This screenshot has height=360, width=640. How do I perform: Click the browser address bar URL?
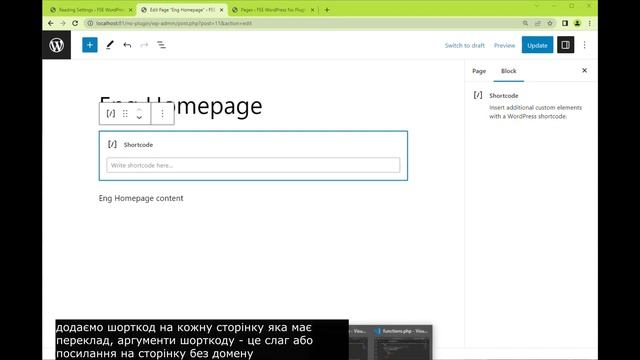(174, 23)
